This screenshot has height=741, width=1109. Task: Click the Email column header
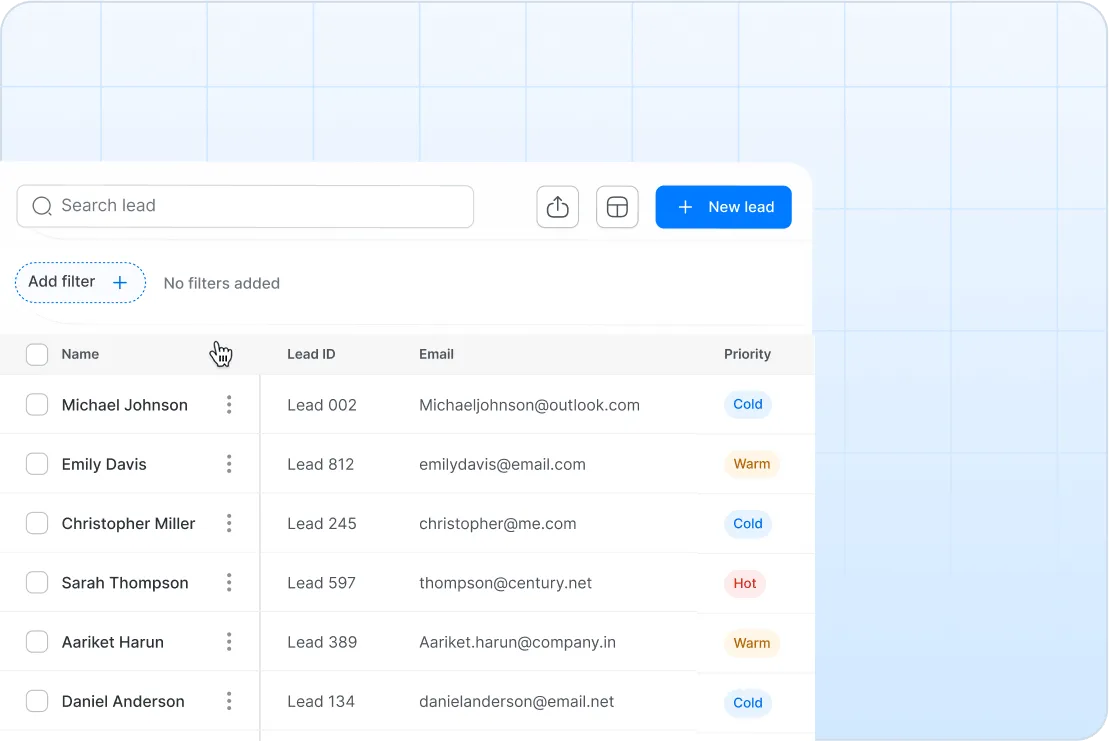click(436, 354)
